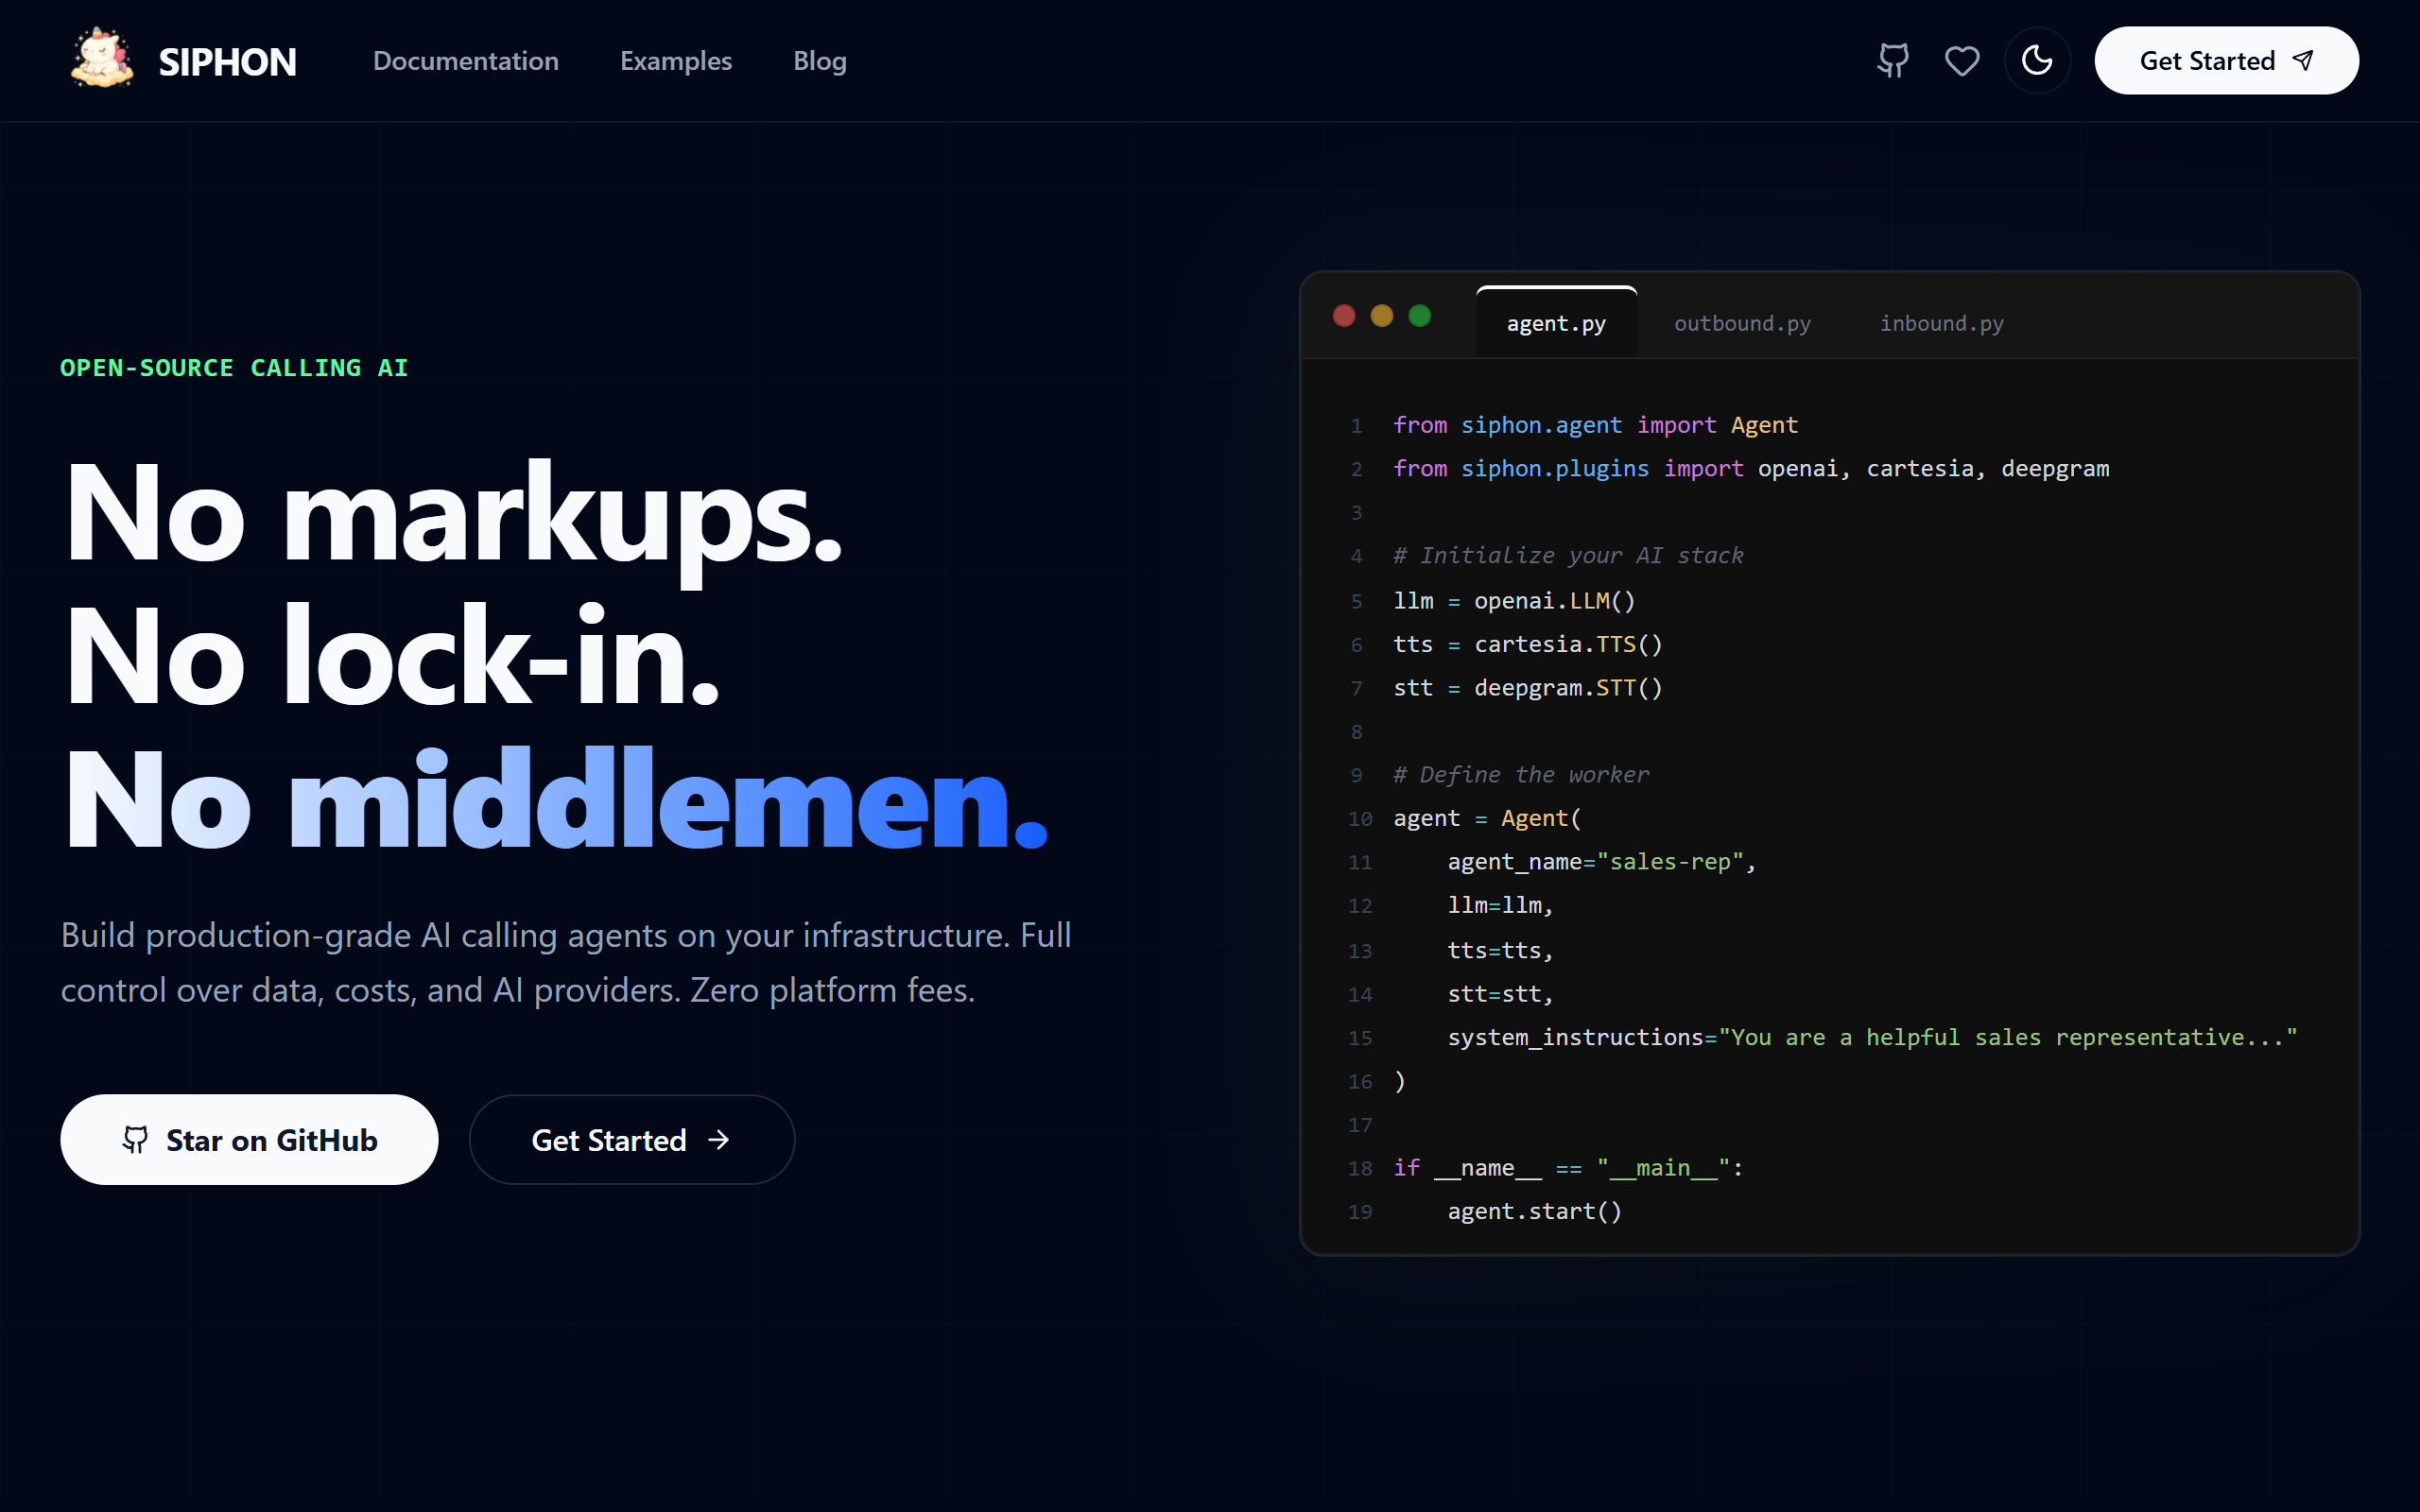Click Star on GitHub button
Image resolution: width=2420 pixels, height=1512 pixels.
249,1139
